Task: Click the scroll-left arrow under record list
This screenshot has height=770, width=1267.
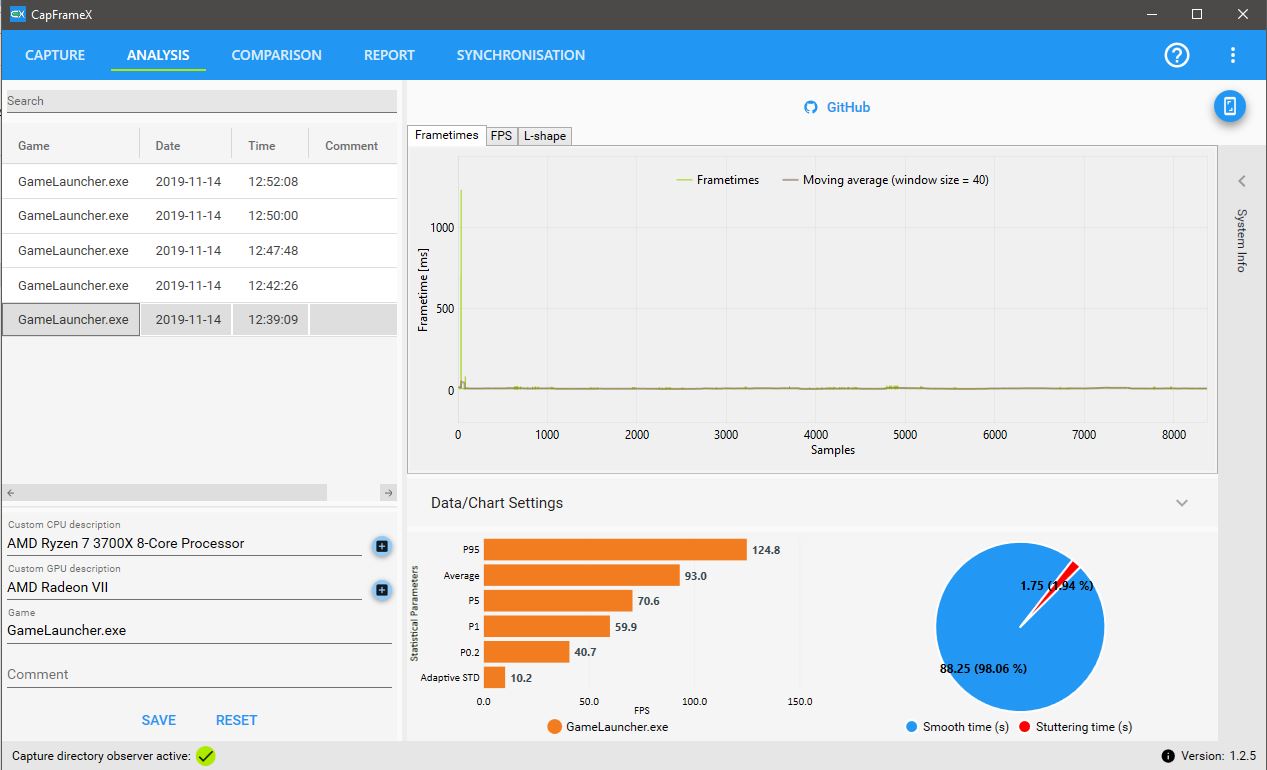Action: 10,493
